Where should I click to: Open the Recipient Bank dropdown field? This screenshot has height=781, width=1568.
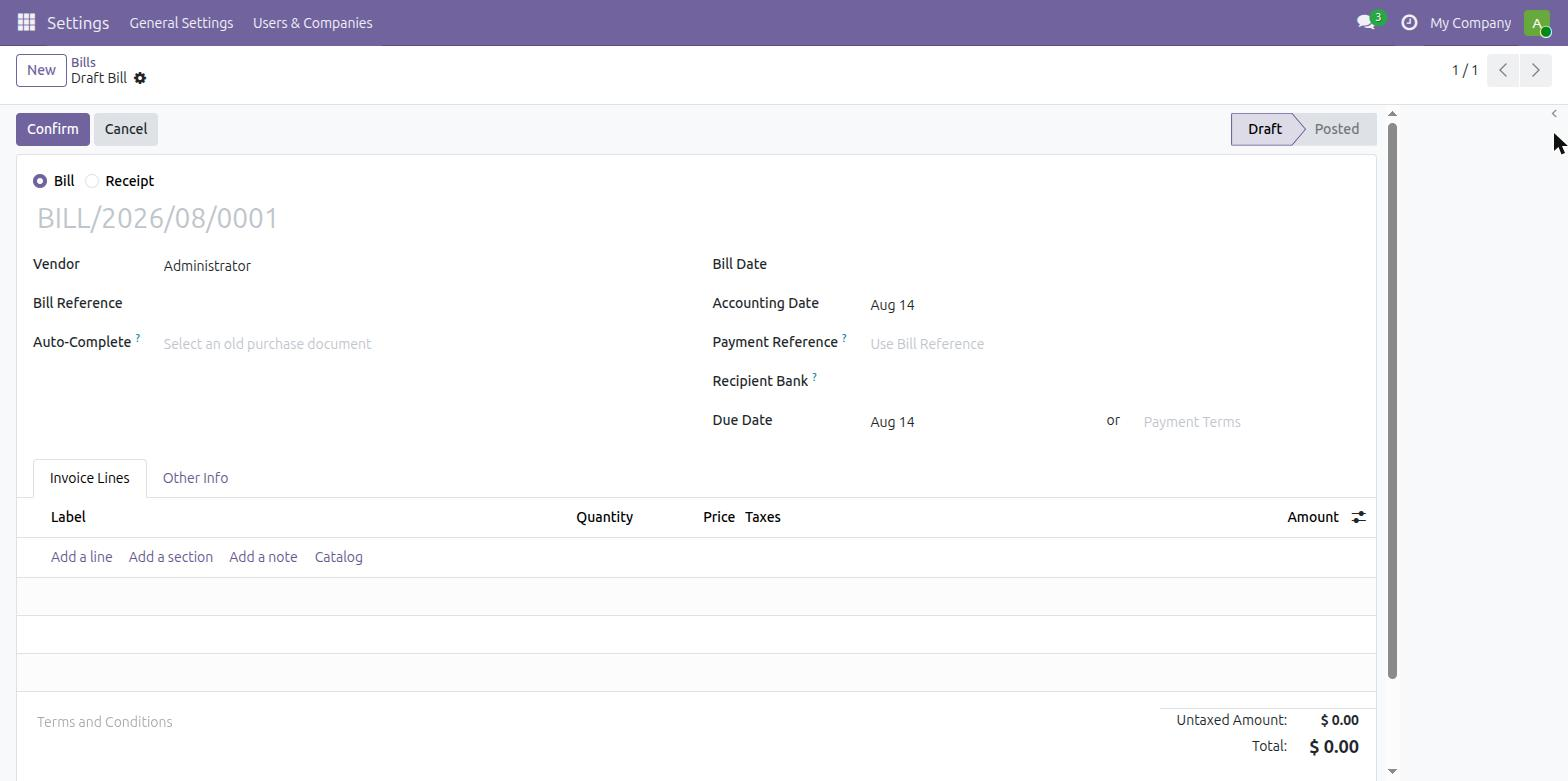1114,382
